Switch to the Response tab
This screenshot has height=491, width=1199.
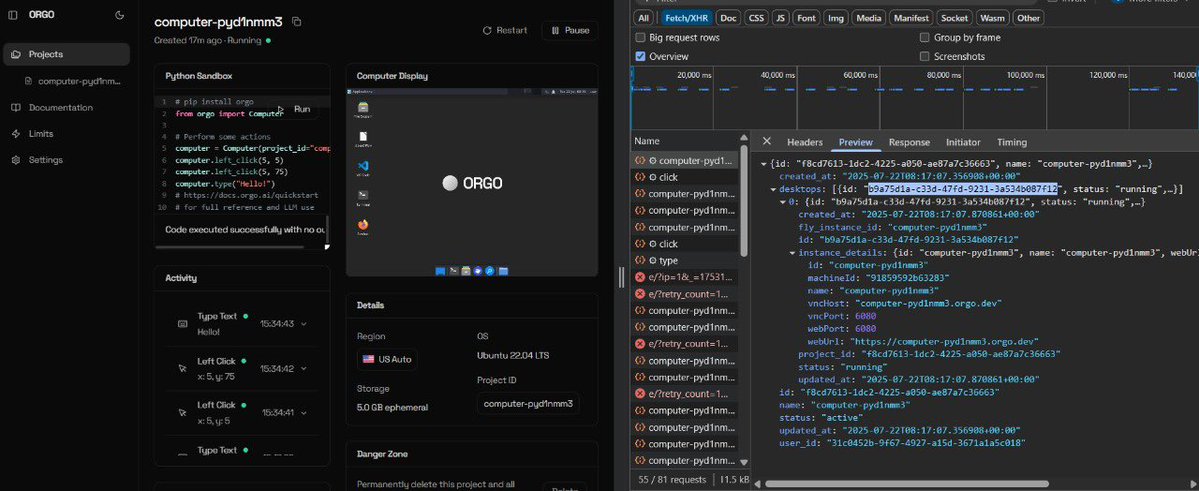(x=909, y=143)
